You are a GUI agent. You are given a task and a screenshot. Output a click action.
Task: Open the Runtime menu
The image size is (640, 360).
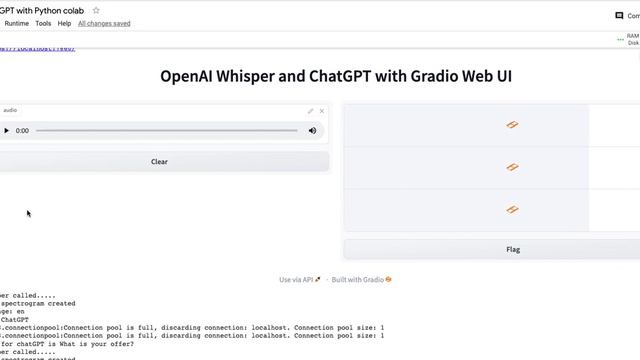coord(17,24)
